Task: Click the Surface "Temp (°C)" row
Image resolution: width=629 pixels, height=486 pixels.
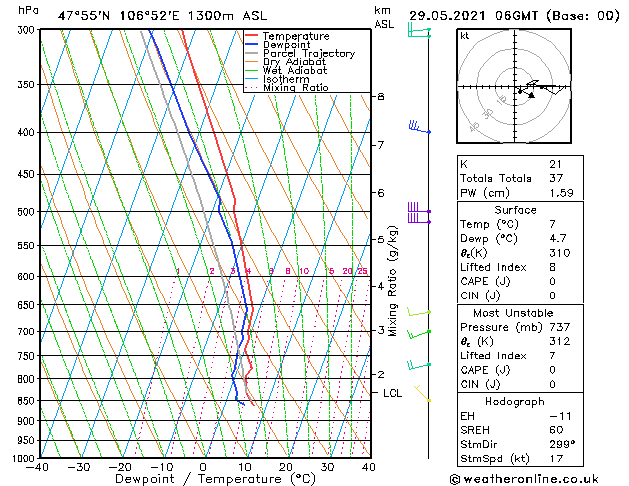Action: [x=520, y=224]
